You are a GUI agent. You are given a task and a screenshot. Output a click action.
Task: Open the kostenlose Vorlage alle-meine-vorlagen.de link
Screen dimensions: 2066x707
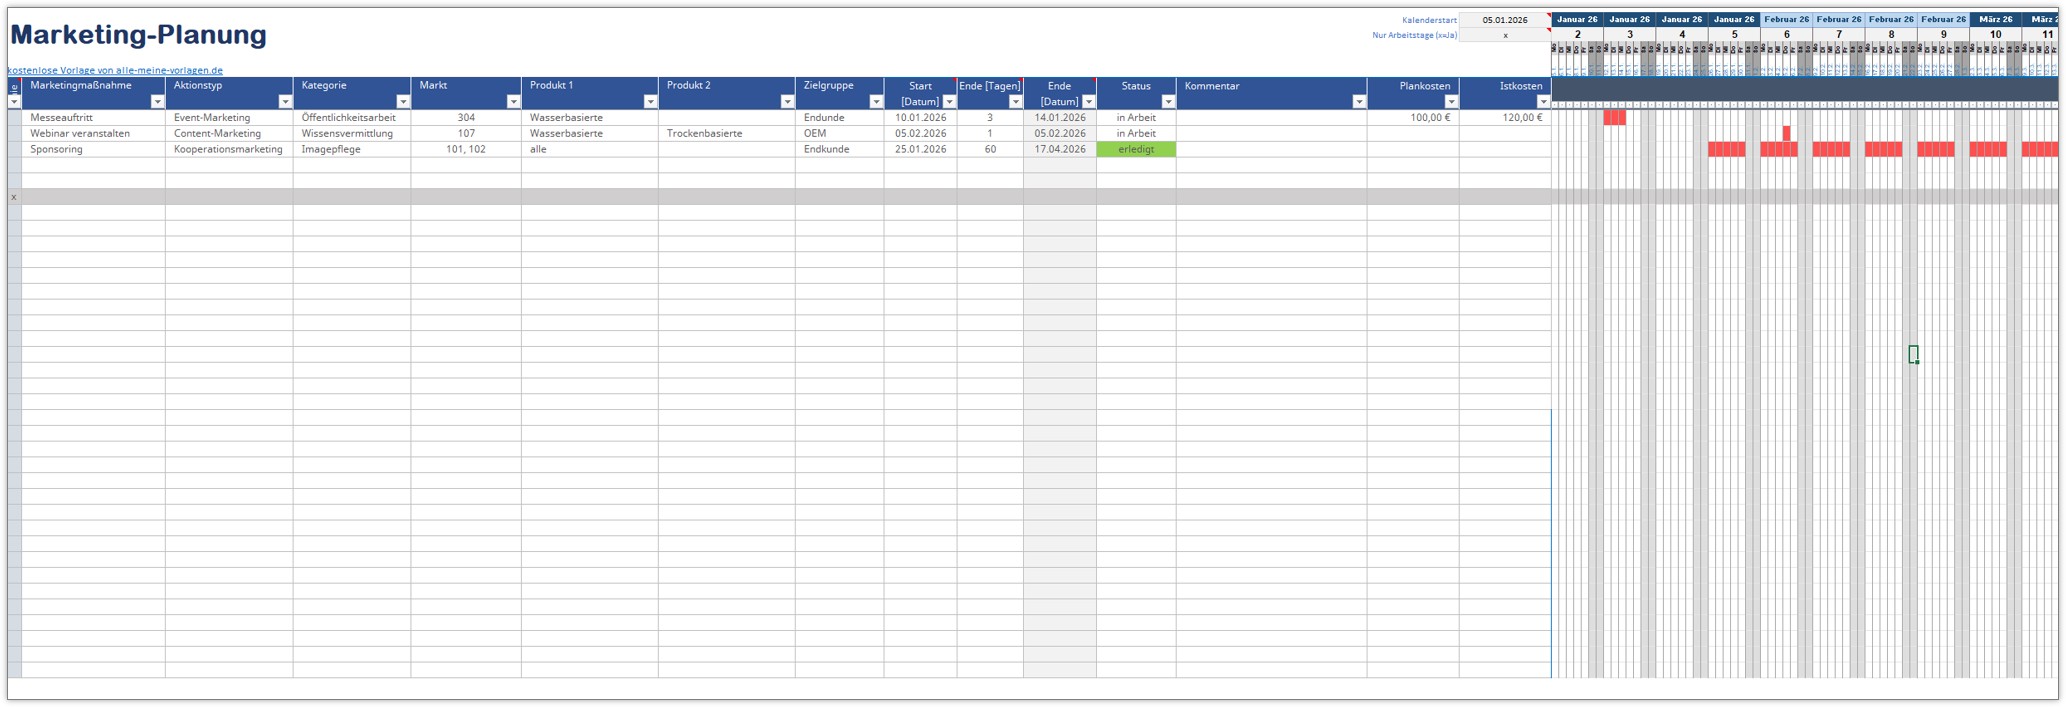click(115, 70)
